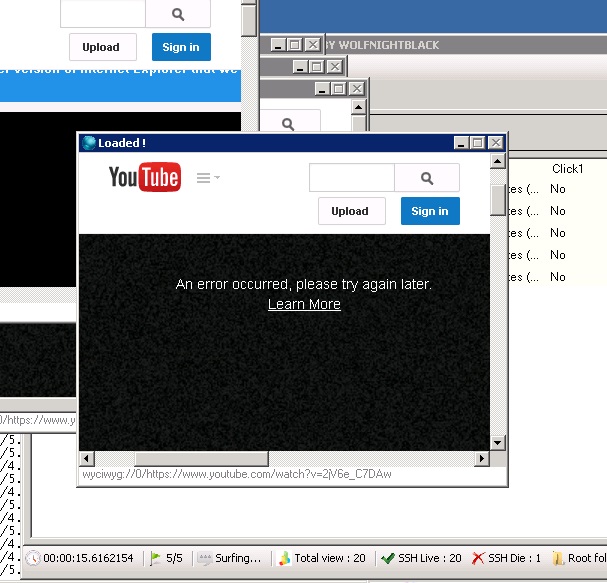607x583 pixels.
Task: Click the scroll-up arrow in the third stacked window
Action: (x=358, y=107)
